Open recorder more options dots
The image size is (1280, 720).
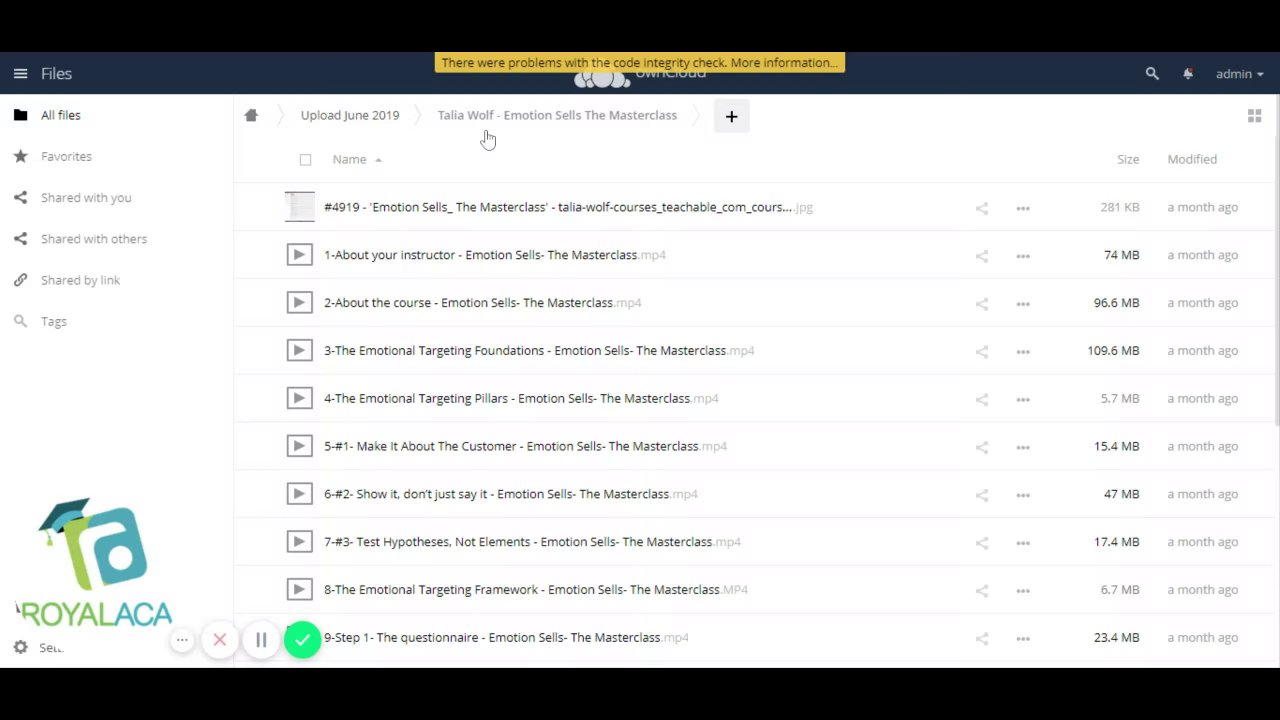pos(182,640)
